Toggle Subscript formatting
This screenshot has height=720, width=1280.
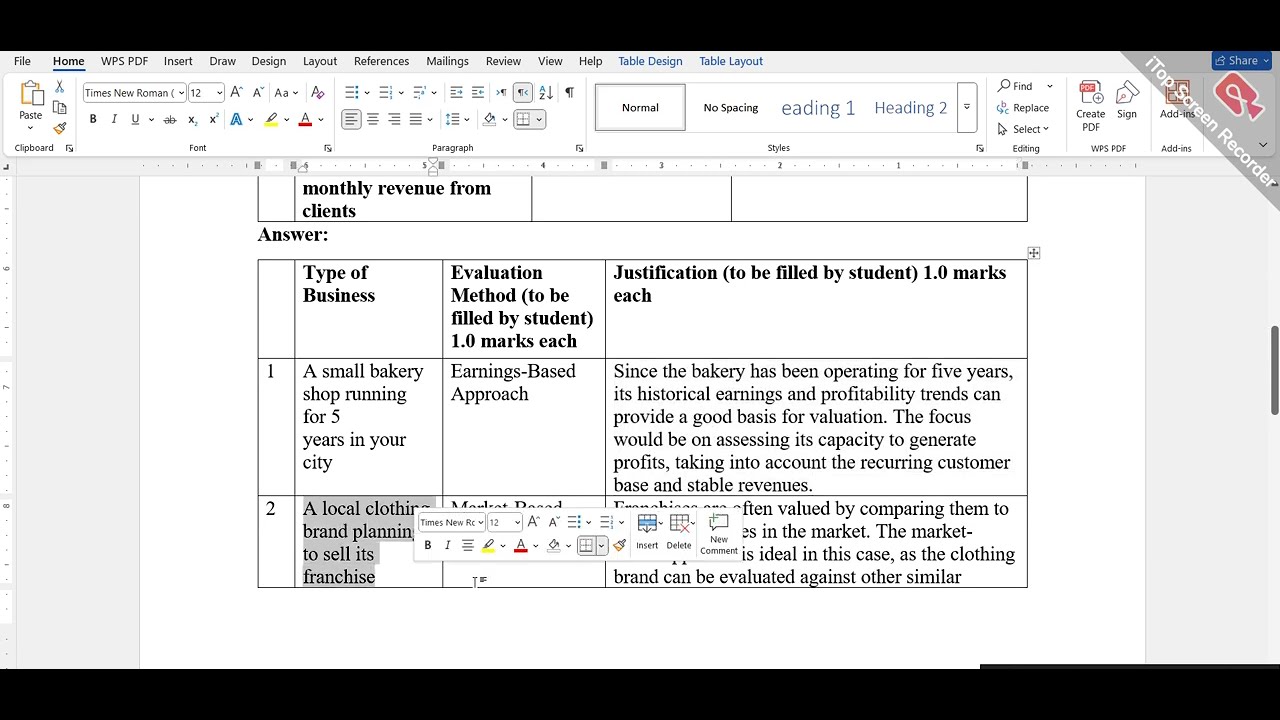click(x=192, y=120)
